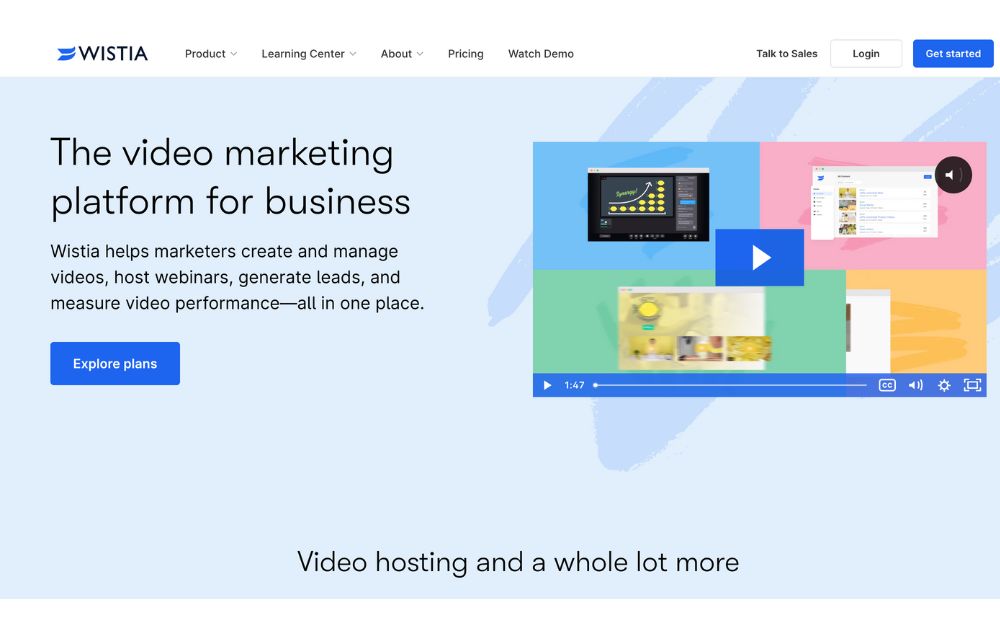
Task: Click the heading 'The video marketing platform for business'
Action: click(230, 177)
